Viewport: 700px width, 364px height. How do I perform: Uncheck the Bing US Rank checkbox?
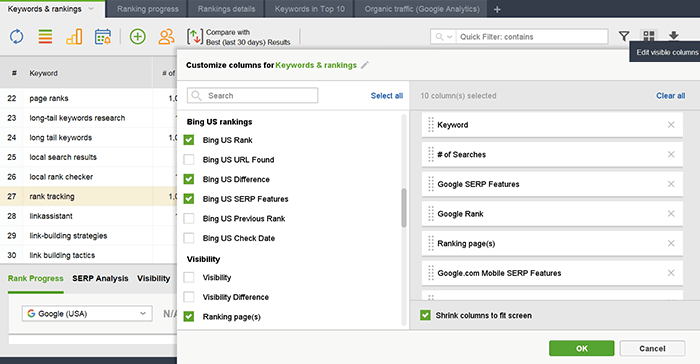189,140
